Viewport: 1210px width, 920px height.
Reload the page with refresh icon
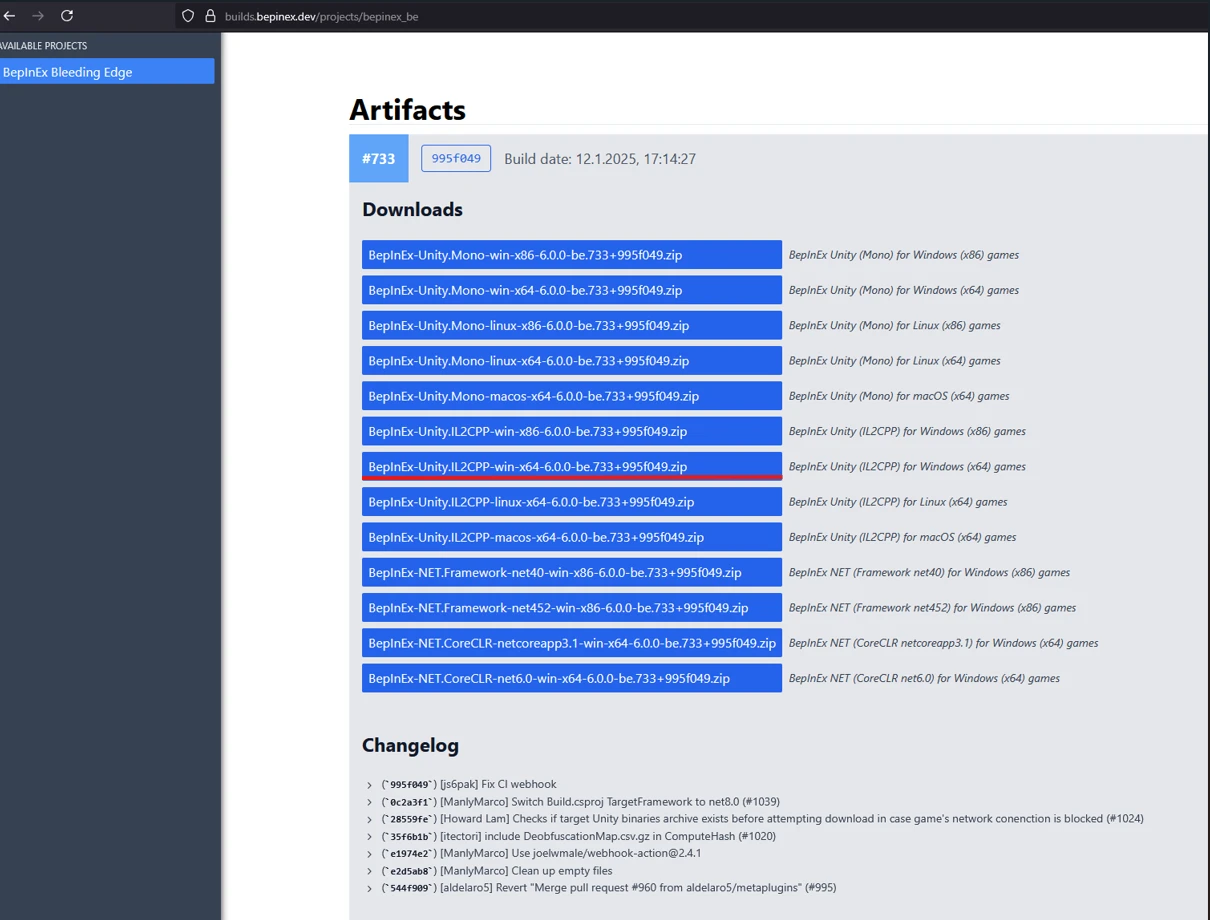(67, 16)
